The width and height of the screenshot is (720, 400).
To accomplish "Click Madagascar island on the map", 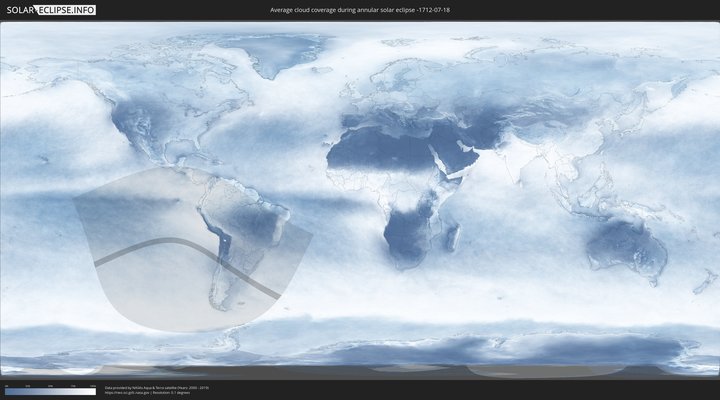I will point(453,236).
